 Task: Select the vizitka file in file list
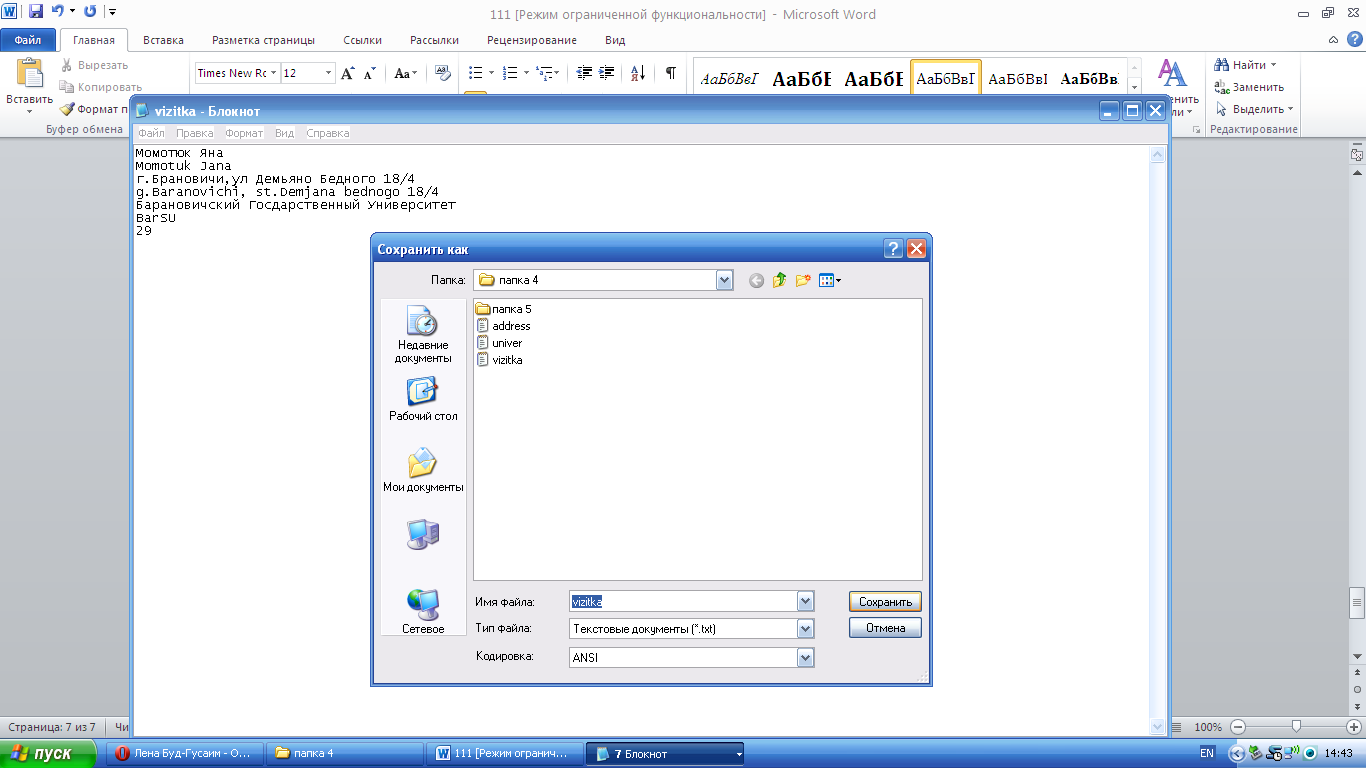(x=499, y=360)
